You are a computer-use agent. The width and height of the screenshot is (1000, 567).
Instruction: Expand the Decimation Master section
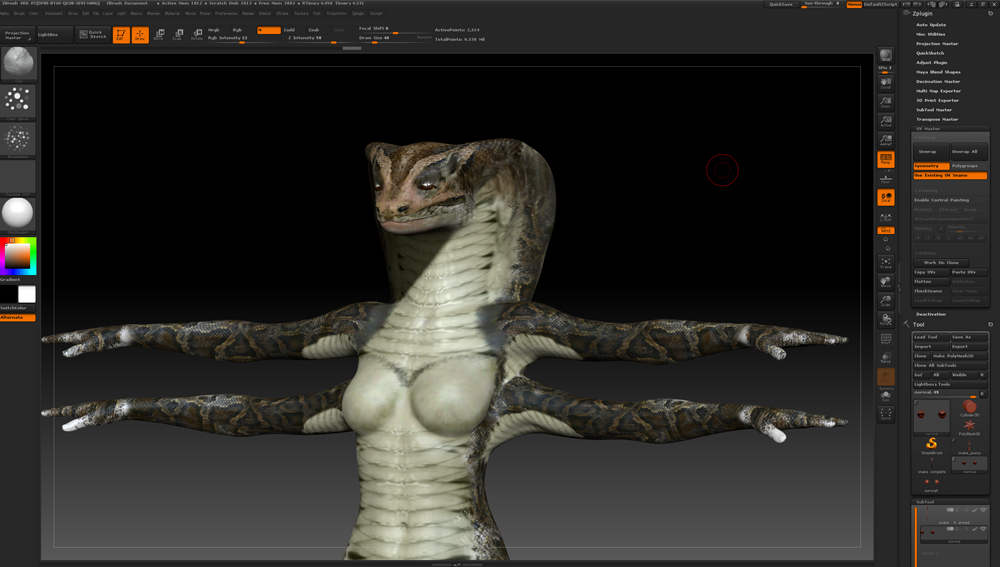tap(938, 81)
